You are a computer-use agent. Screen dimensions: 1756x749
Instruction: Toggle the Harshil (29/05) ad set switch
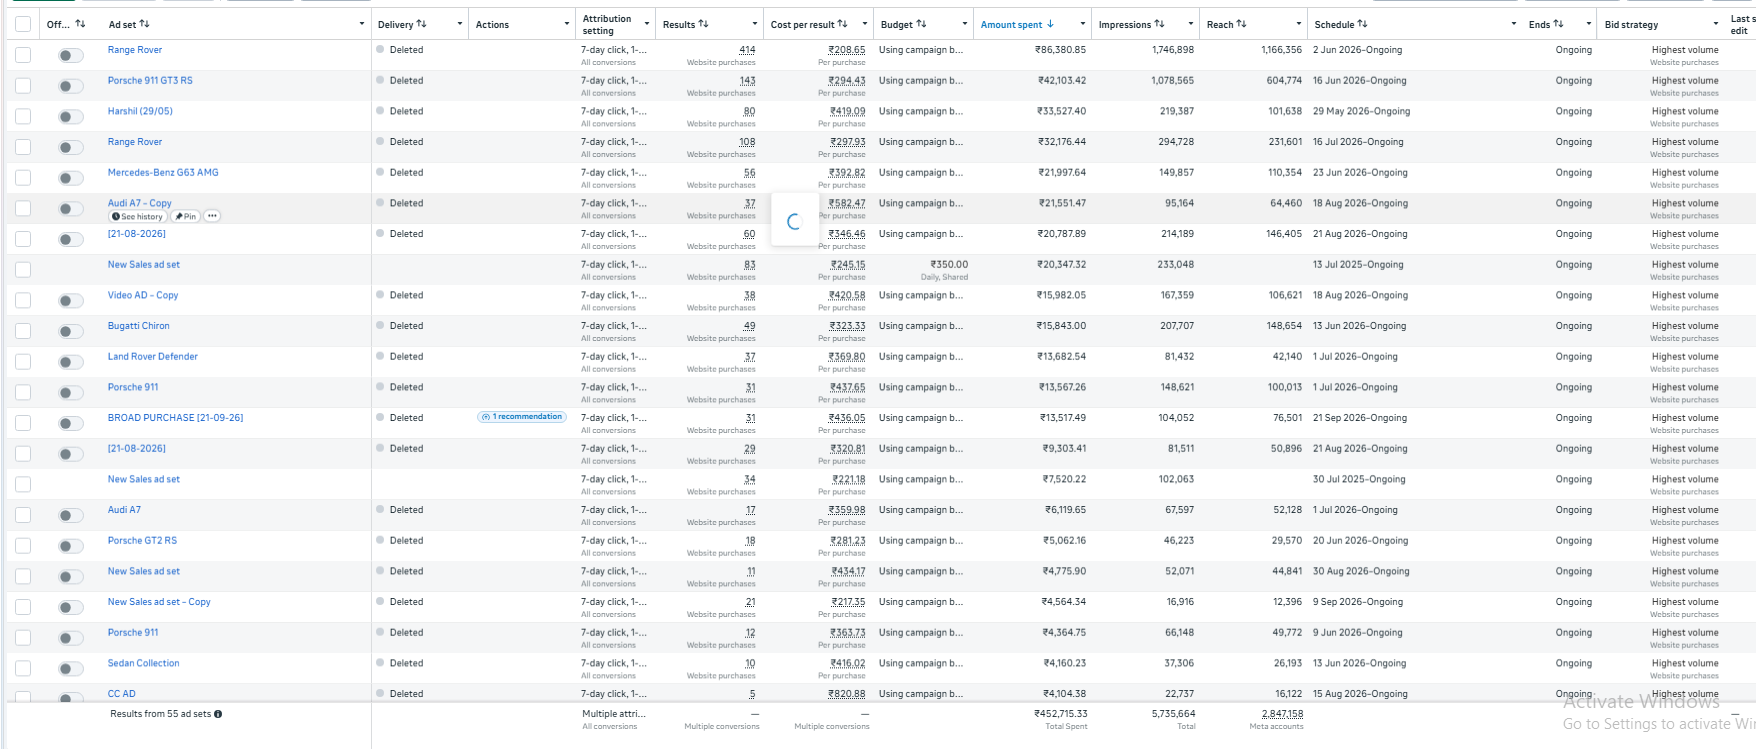click(x=70, y=117)
